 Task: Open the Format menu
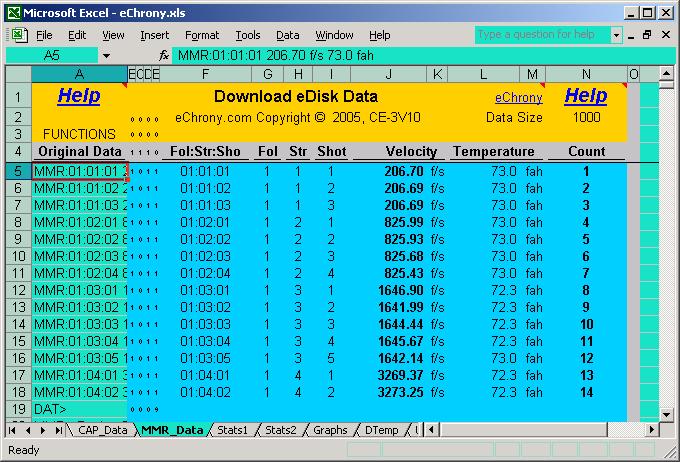tap(201, 35)
